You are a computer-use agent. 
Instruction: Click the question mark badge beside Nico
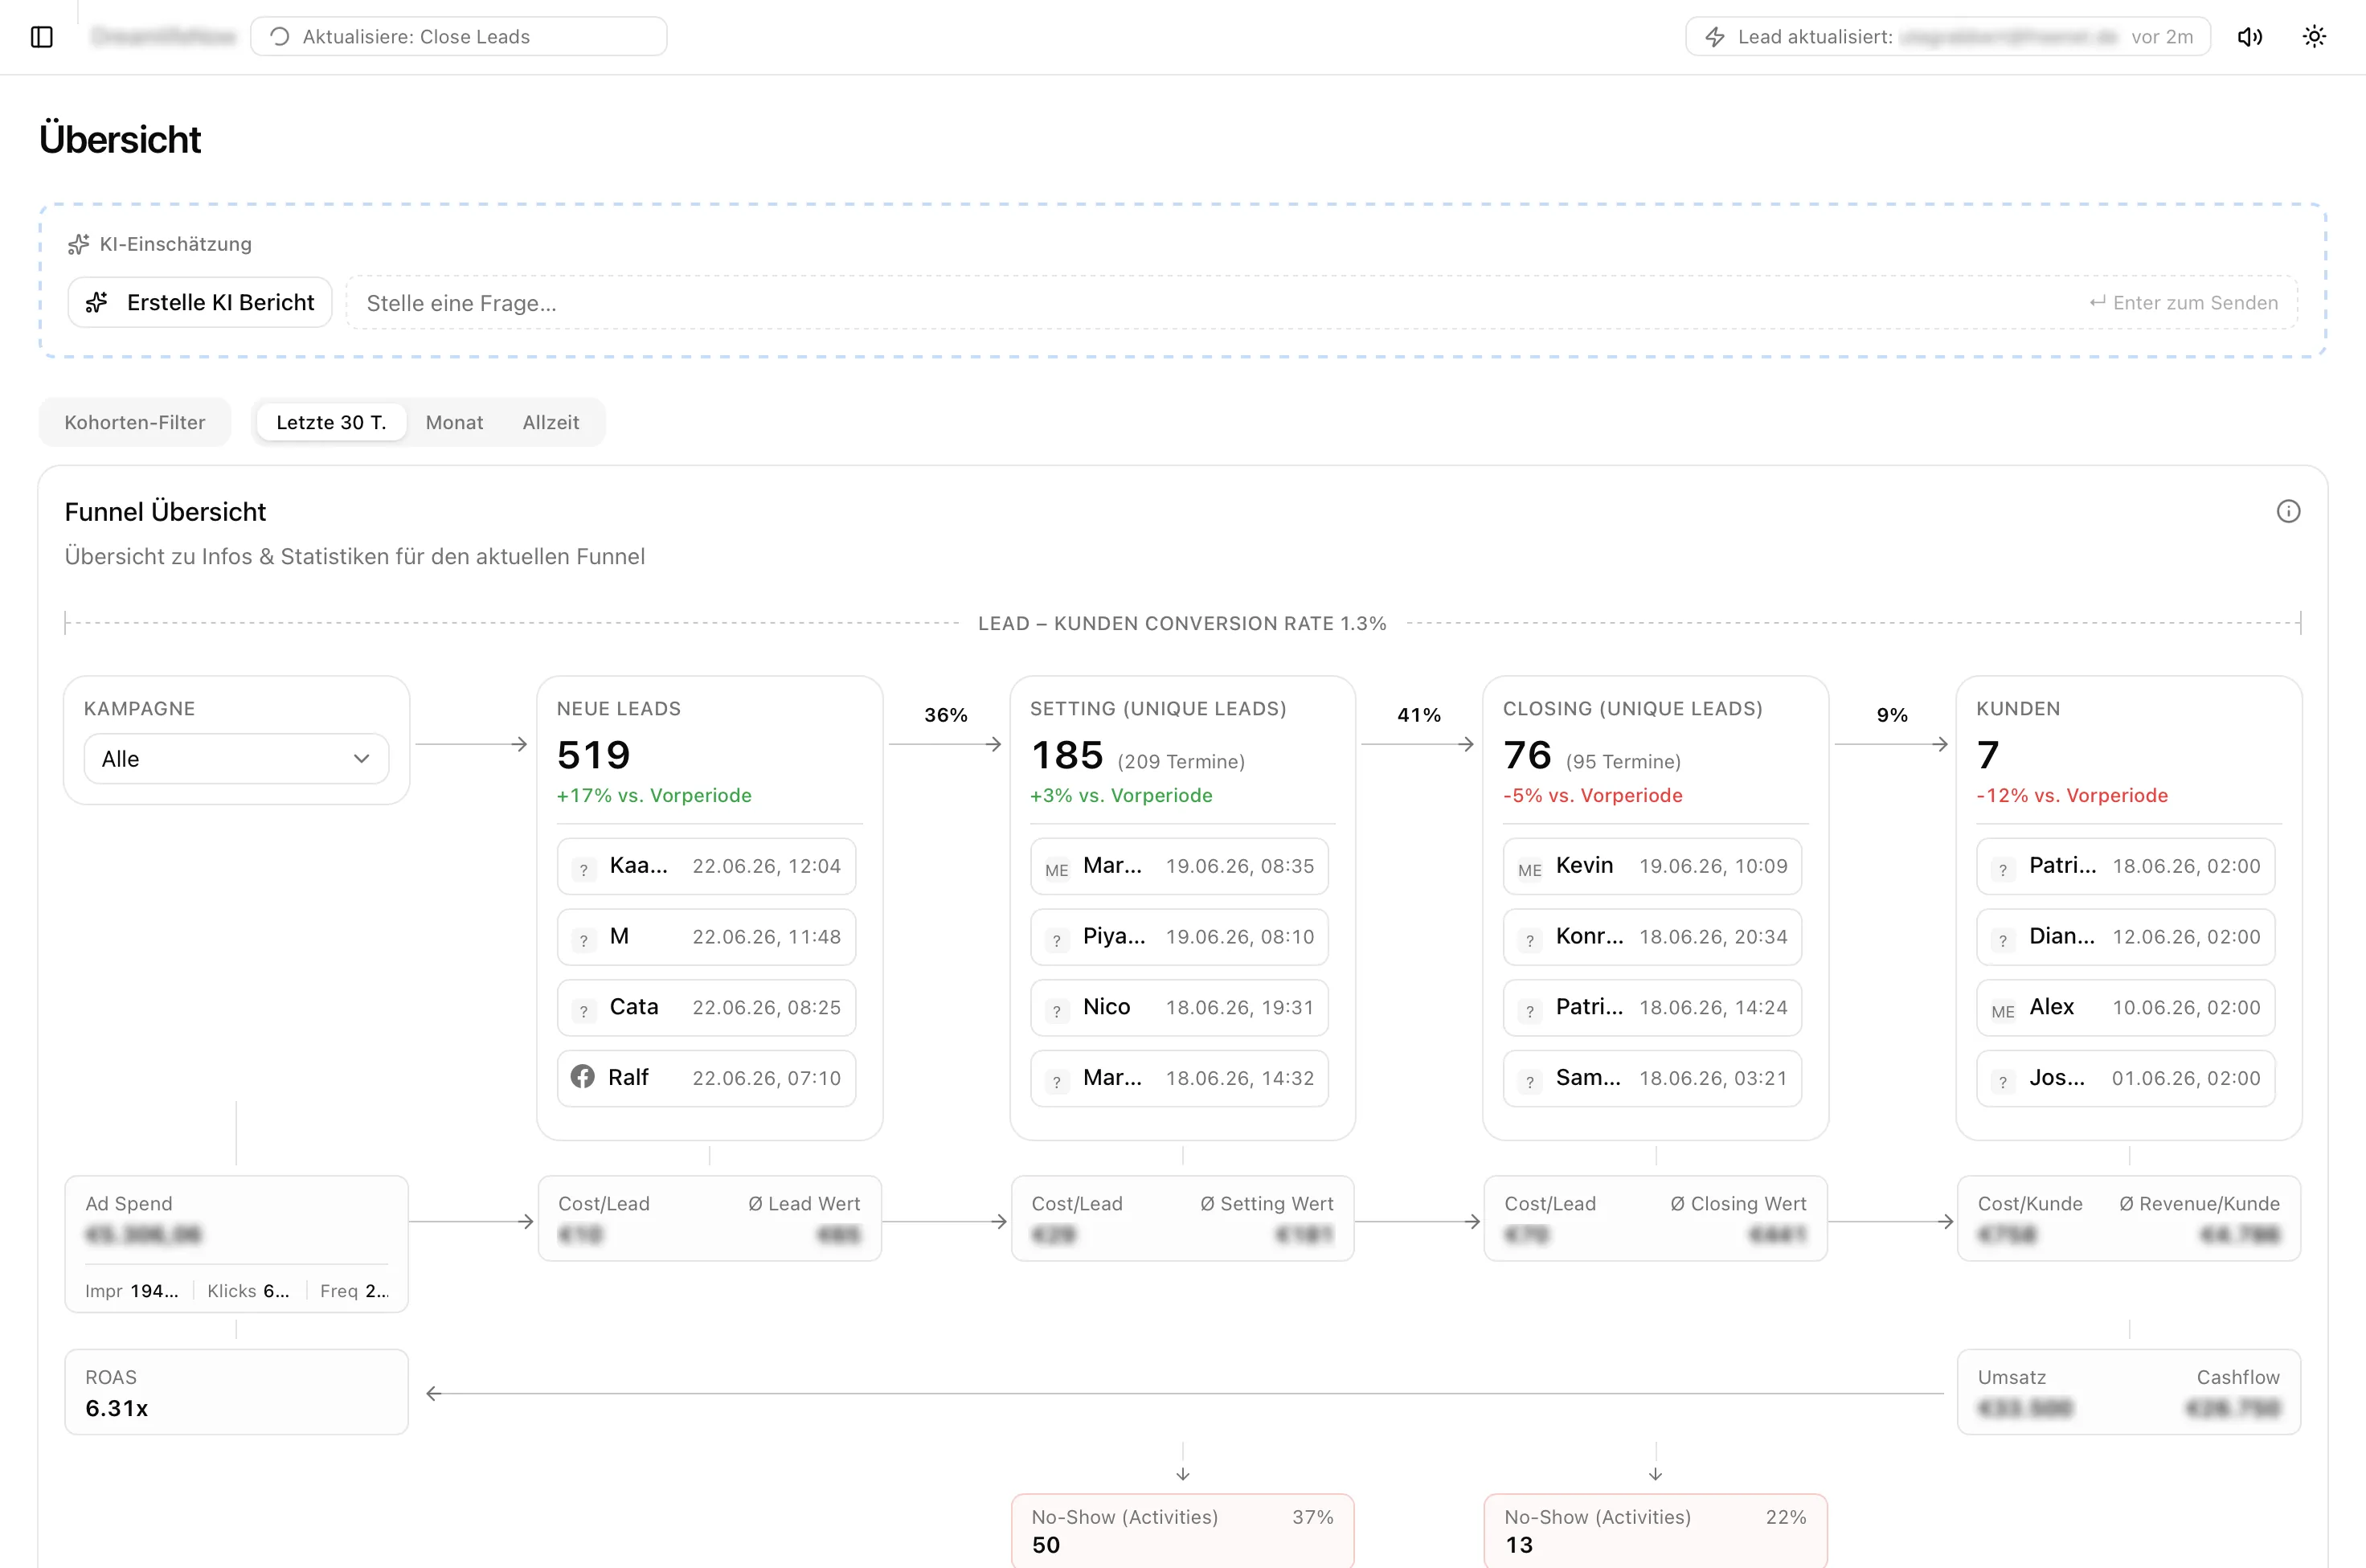click(x=1057, y=1011)
